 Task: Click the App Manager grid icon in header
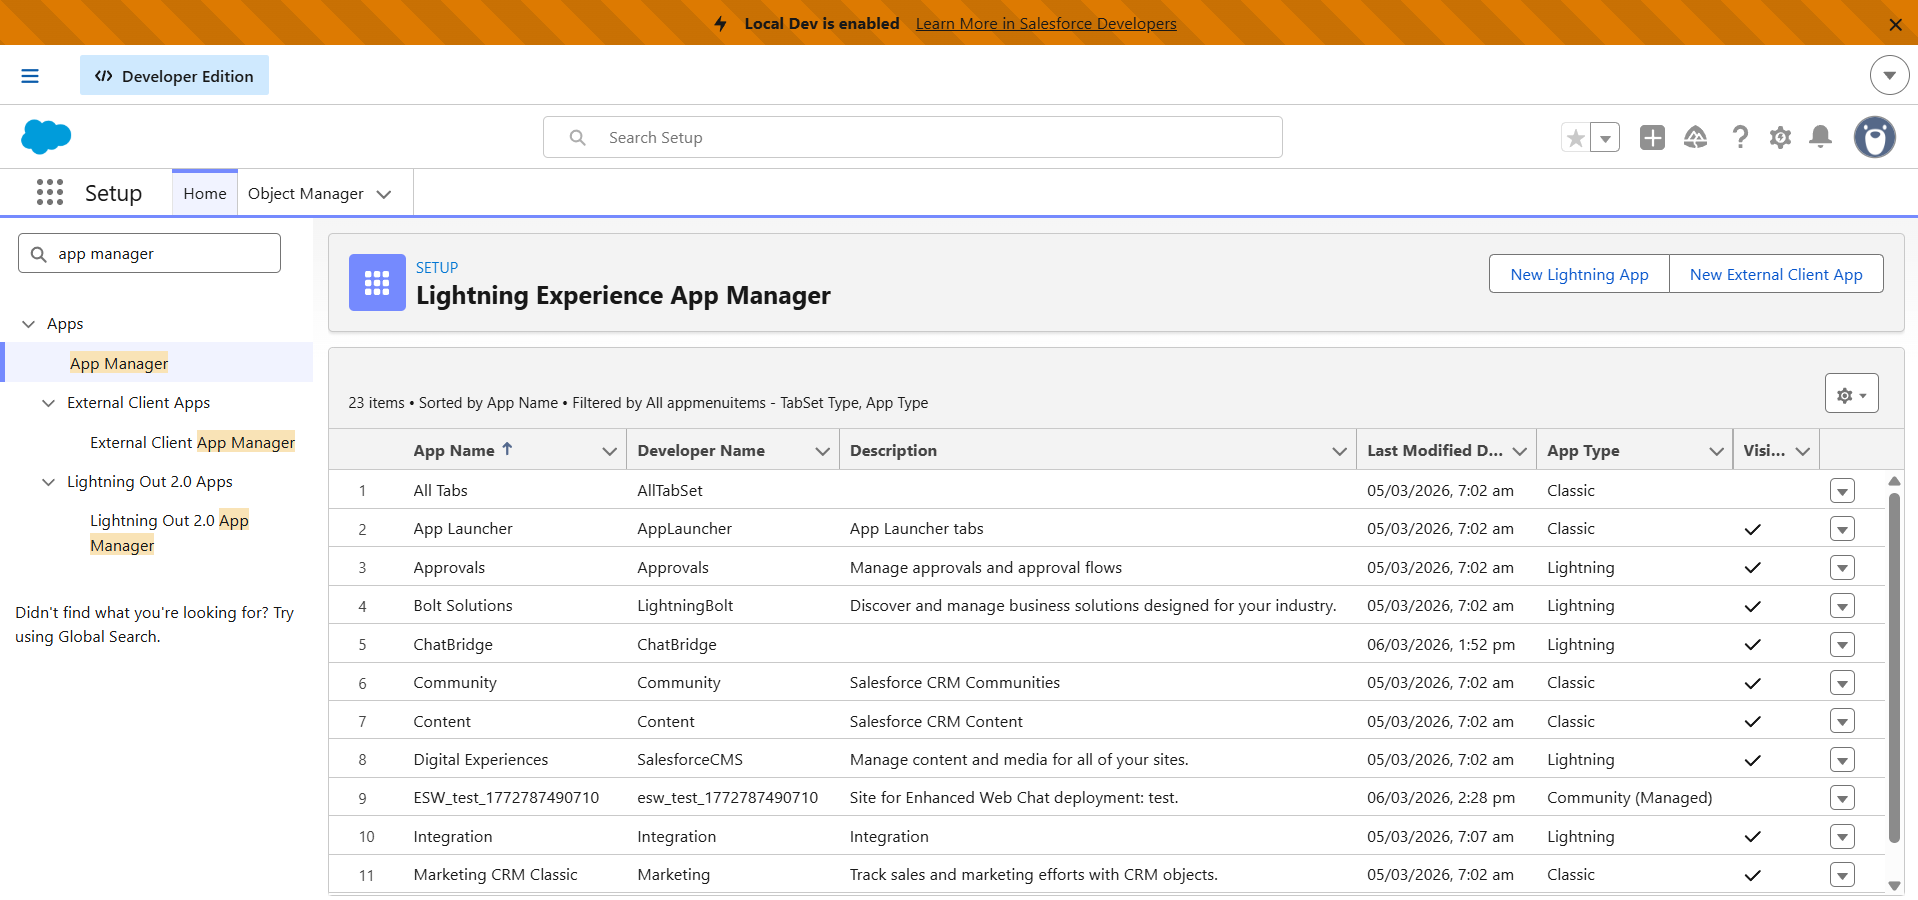pyautogui.click(x=377, y=283)
